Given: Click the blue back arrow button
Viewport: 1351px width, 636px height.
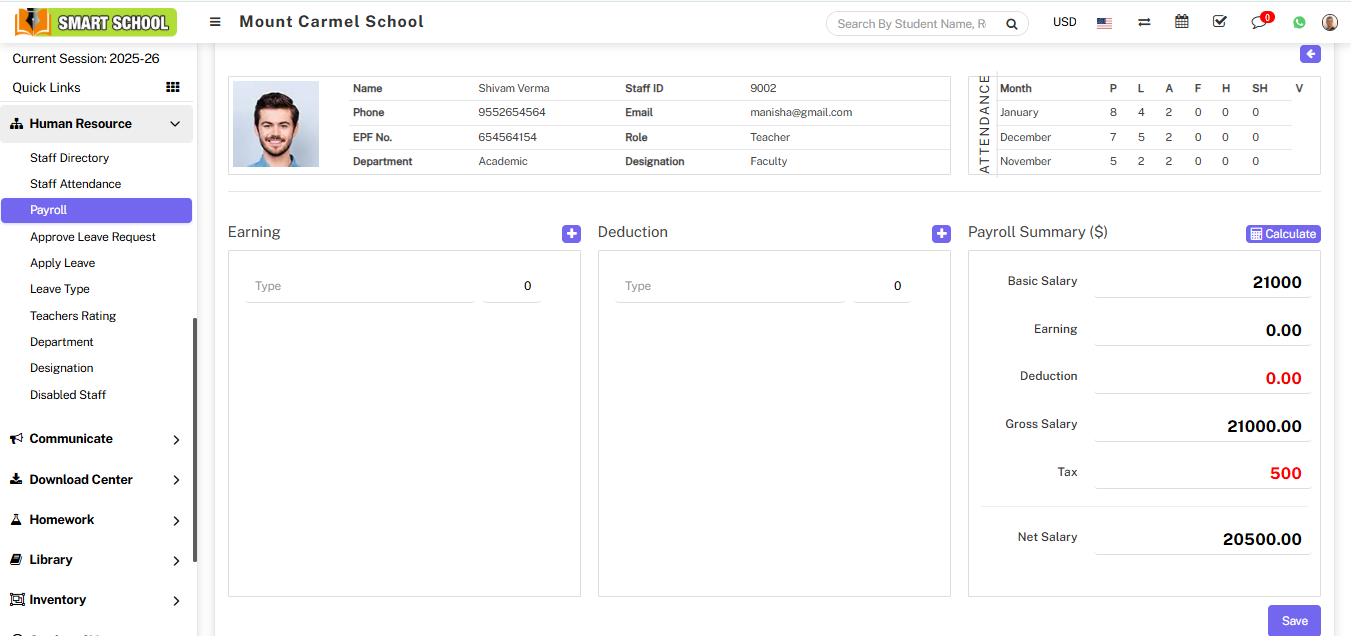Looking at the screenshot, I should [x=1310, y=53].
